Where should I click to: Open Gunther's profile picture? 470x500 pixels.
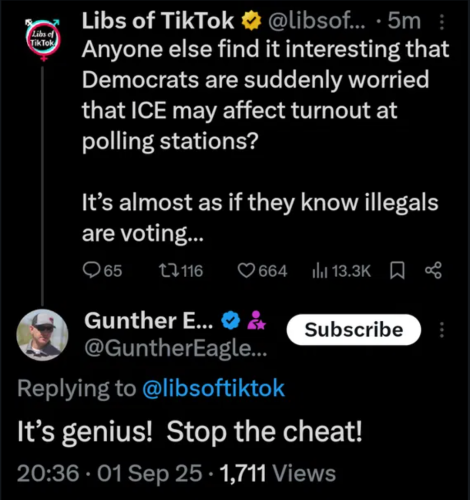pos(43,335)
